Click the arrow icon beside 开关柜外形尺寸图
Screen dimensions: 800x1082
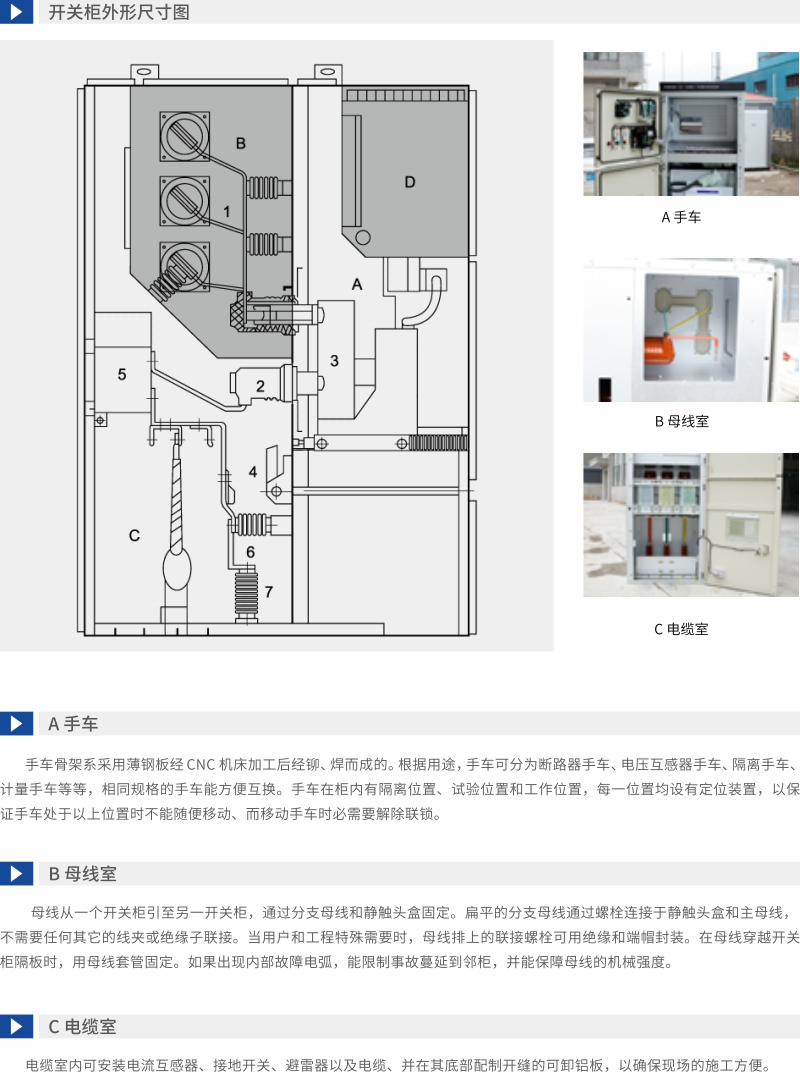tap(17, 12)
